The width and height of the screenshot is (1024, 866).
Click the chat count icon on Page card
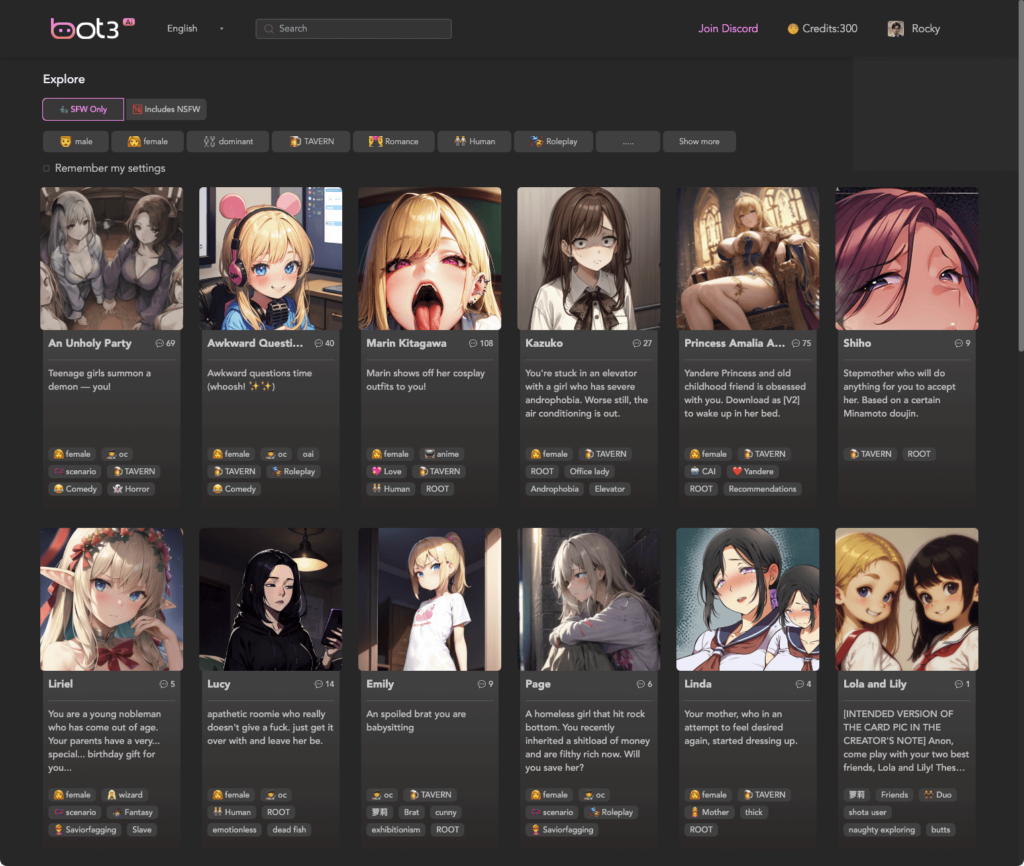click(639, 684)
